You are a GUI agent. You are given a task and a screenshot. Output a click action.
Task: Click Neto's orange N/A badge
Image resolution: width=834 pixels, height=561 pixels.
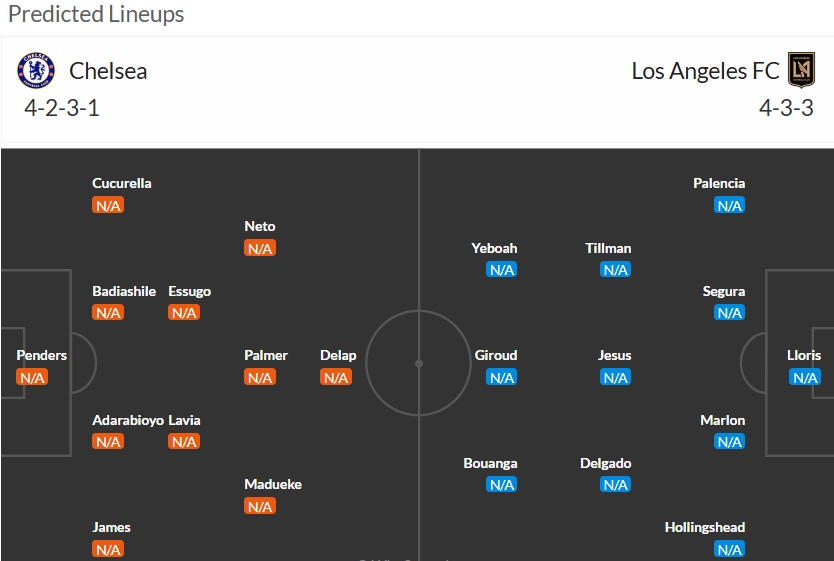[260, 248]
